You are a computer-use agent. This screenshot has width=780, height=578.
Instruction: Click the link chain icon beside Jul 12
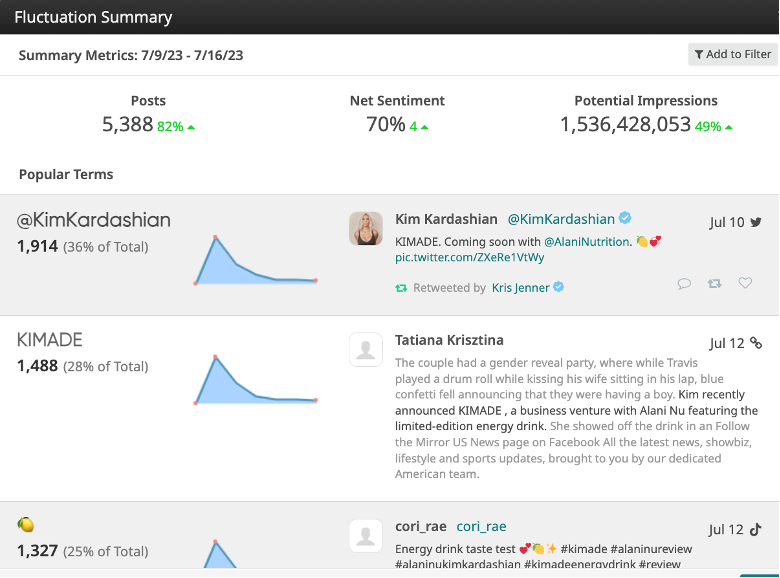coord(756,343)
